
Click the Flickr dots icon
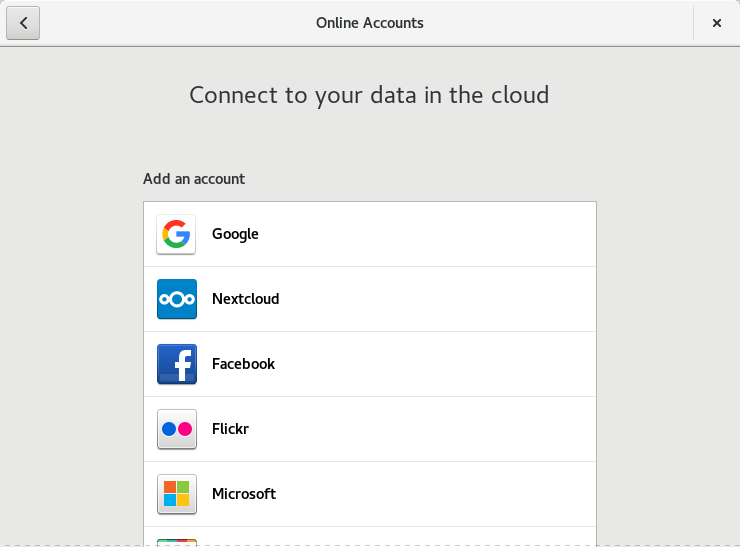coord(176,429)
